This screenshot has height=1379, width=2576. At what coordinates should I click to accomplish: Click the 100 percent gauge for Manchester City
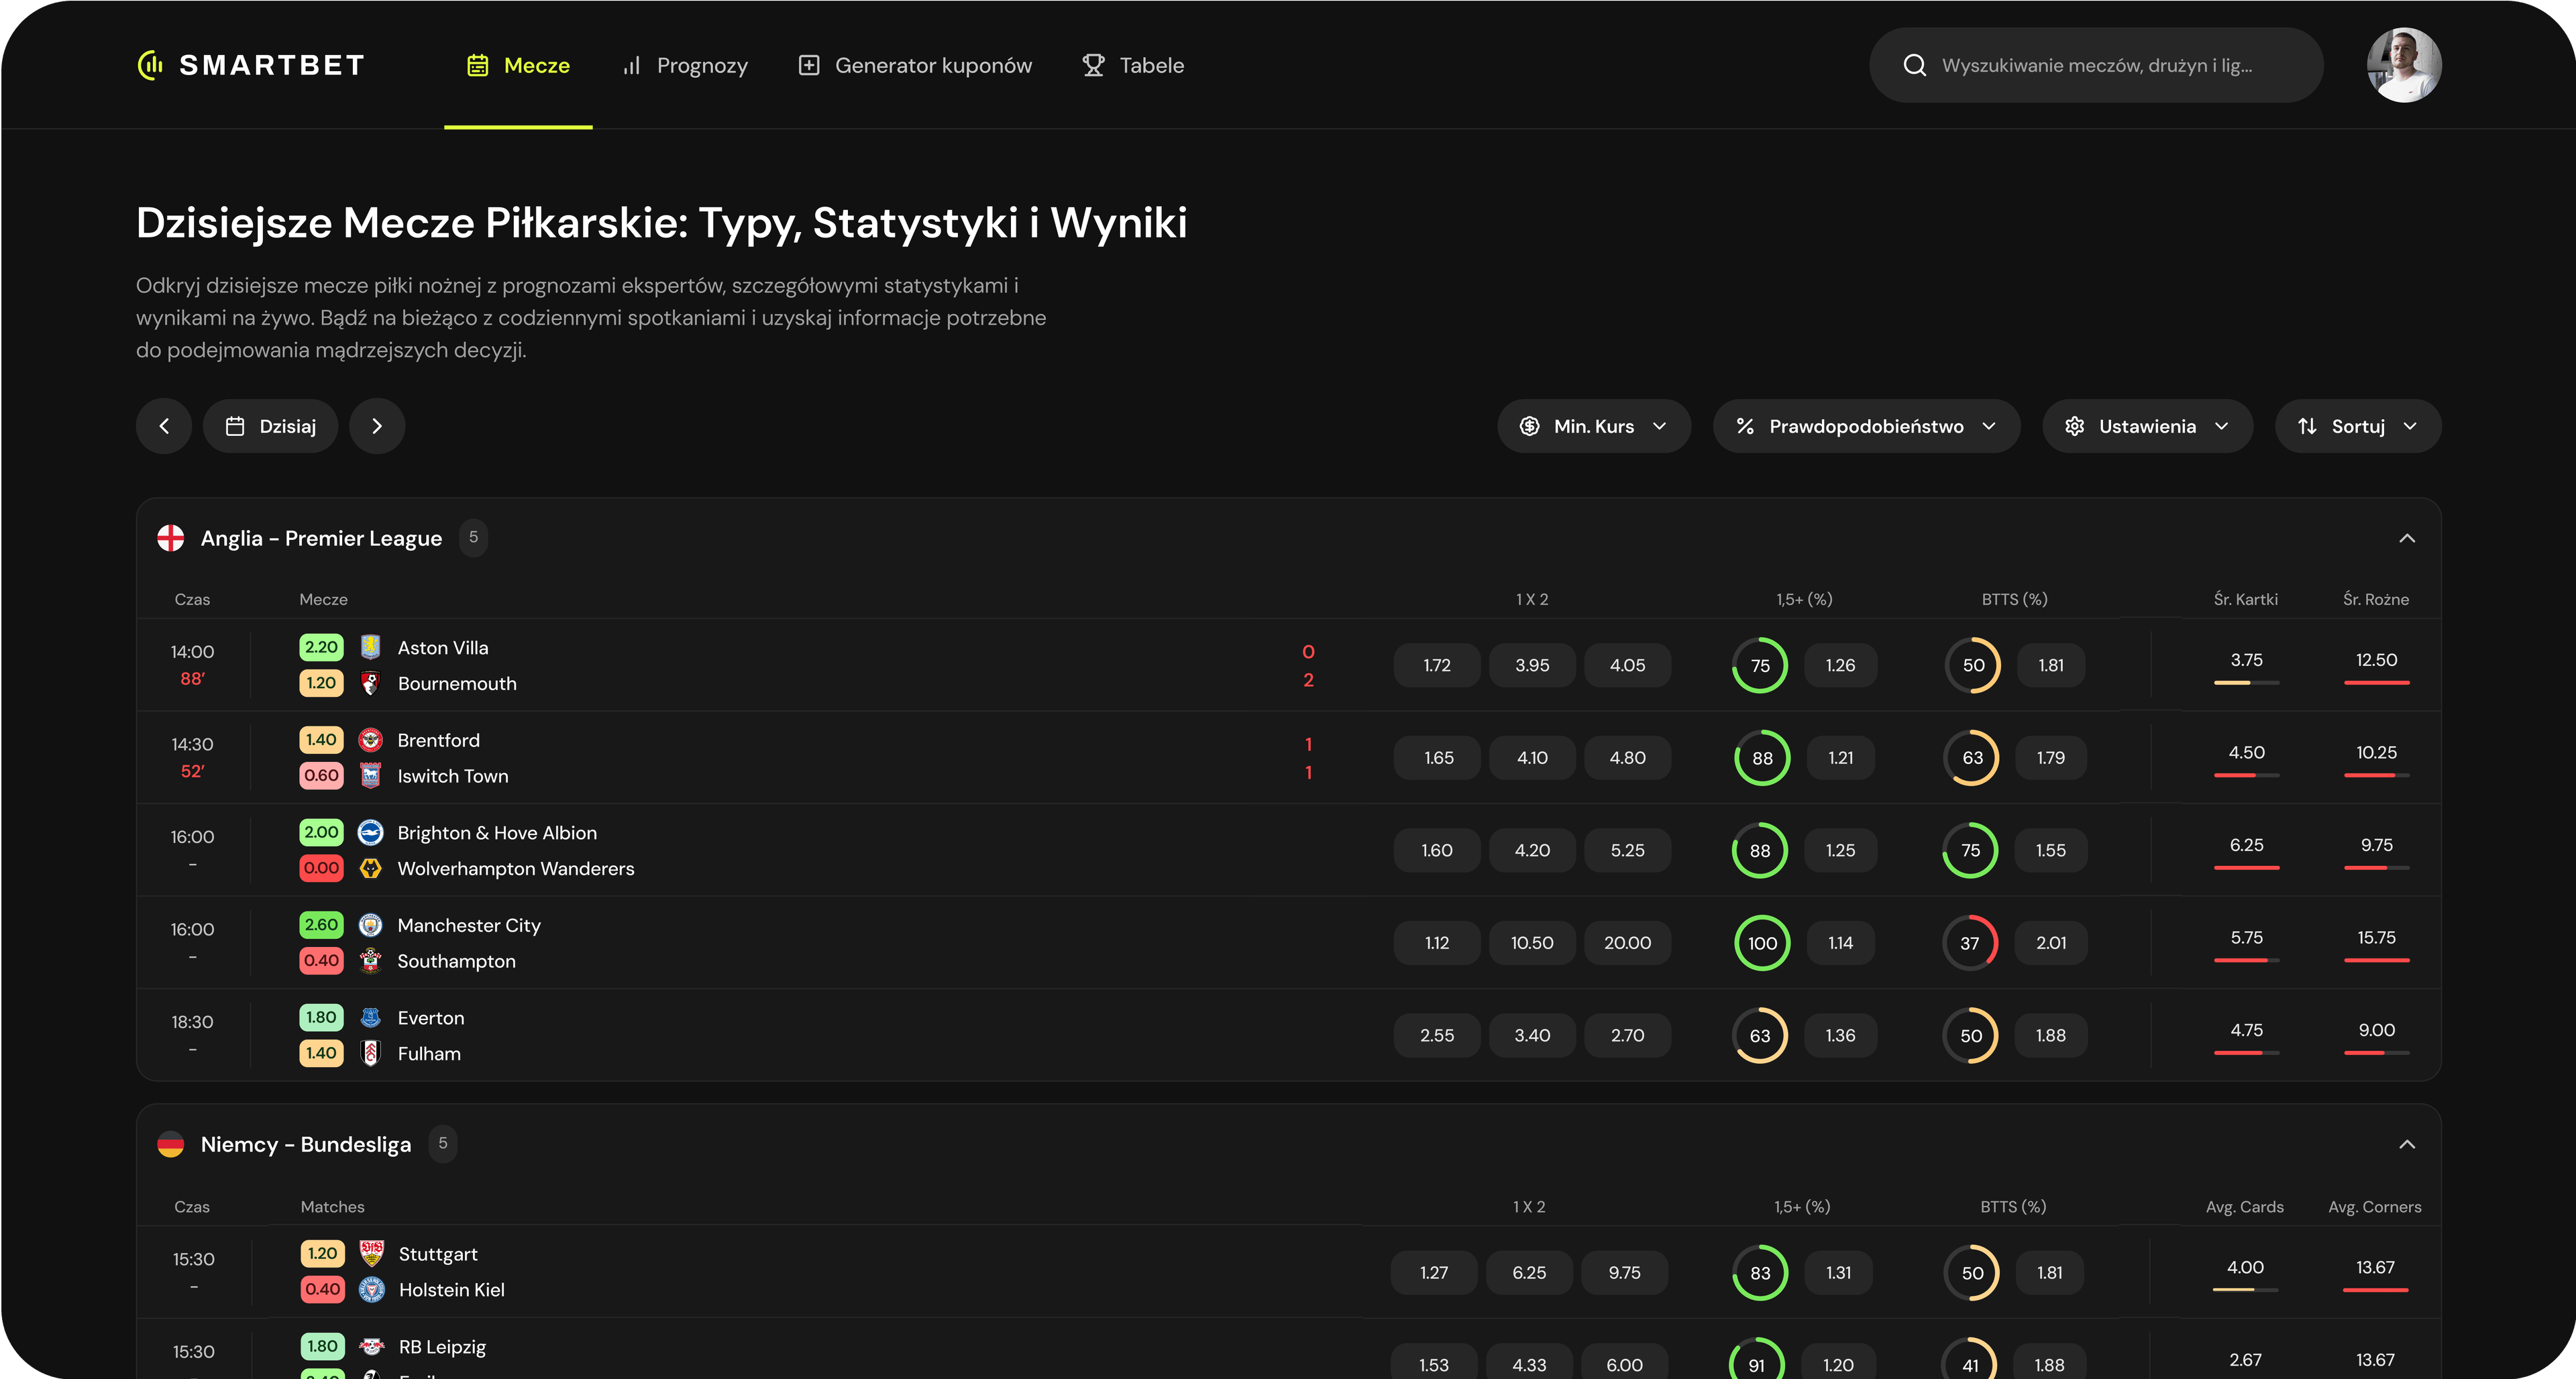point(1762,943)
